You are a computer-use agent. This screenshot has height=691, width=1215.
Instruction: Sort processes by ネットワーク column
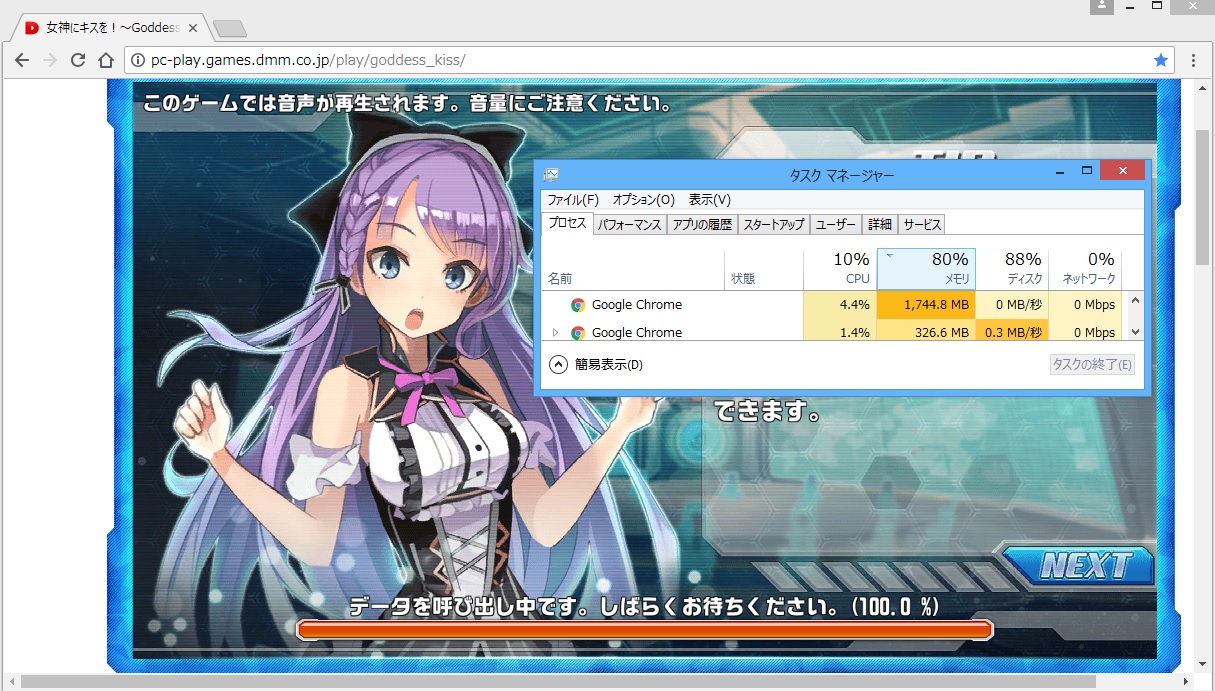coord(1085,269)
